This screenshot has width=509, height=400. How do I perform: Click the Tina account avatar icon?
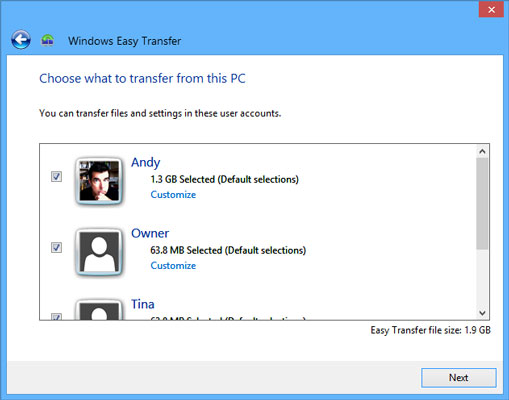[x=99, y=310]
